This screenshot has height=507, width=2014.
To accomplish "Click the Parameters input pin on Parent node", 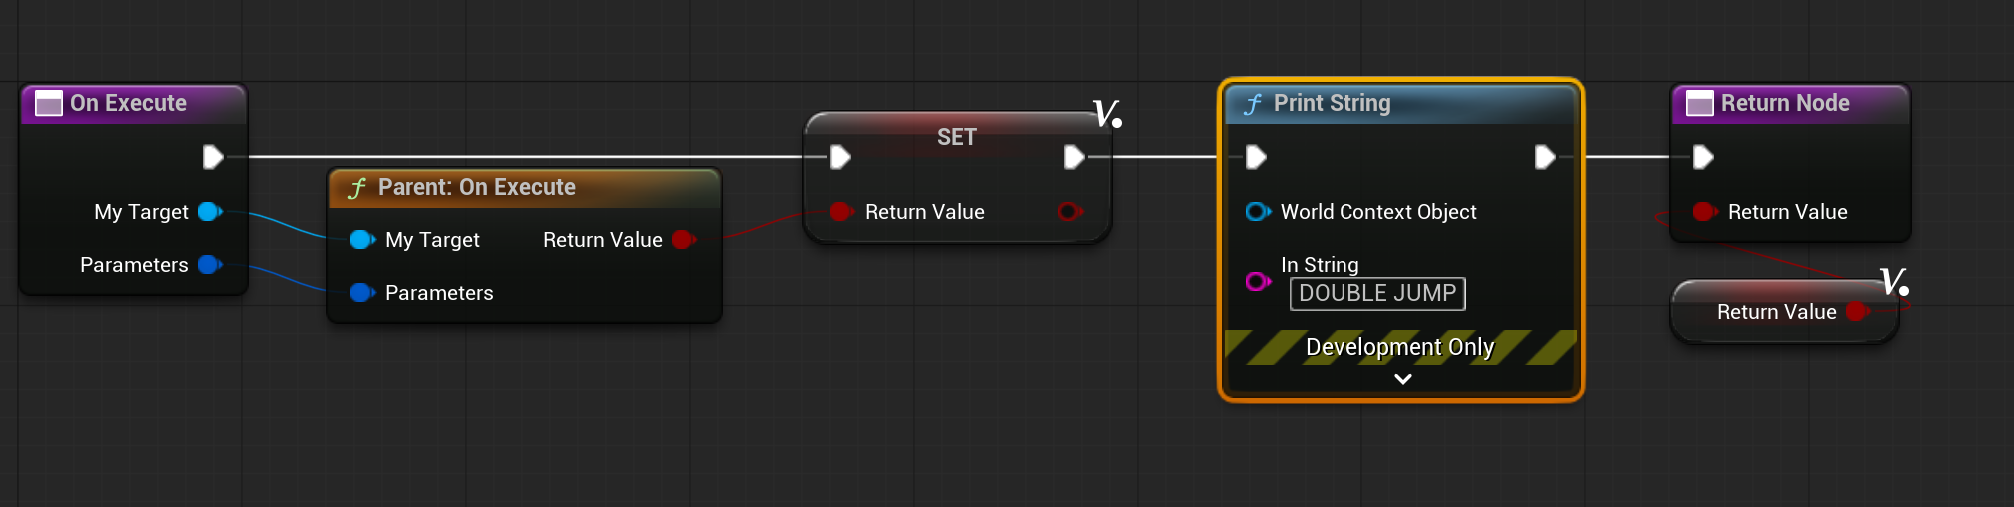I will click(x=362, y=293).
